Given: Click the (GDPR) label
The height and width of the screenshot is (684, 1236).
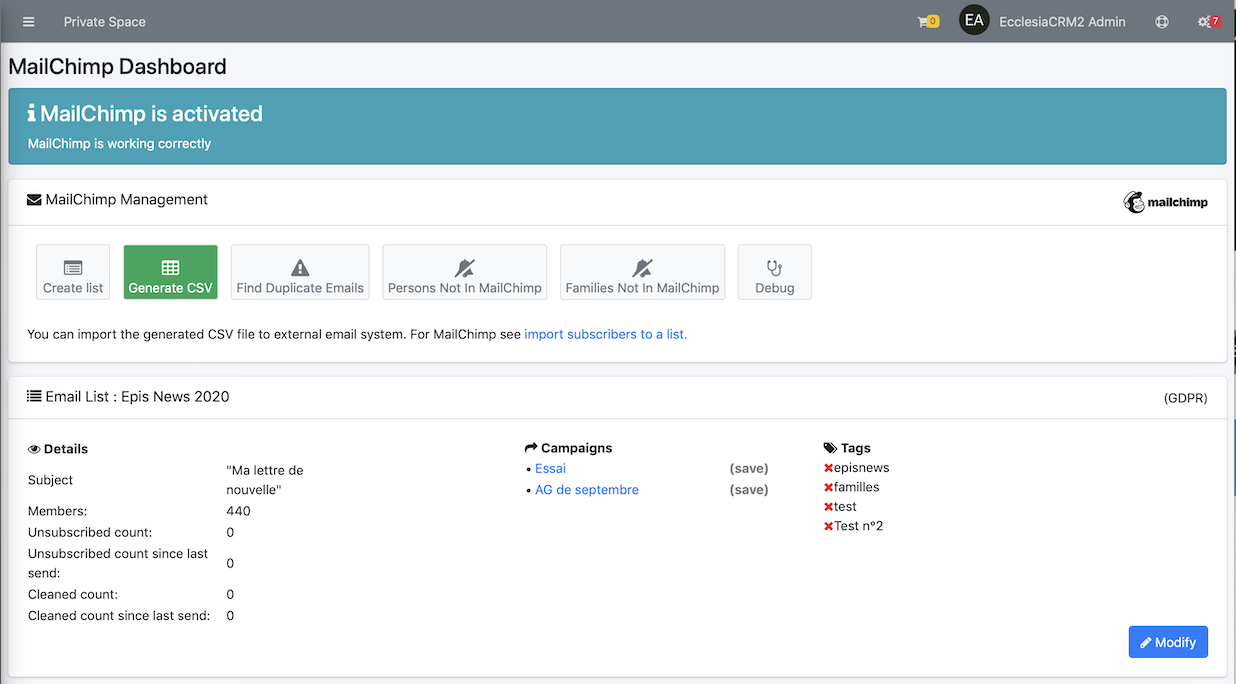Looking at the screenshot, I should coord(1186,398).
